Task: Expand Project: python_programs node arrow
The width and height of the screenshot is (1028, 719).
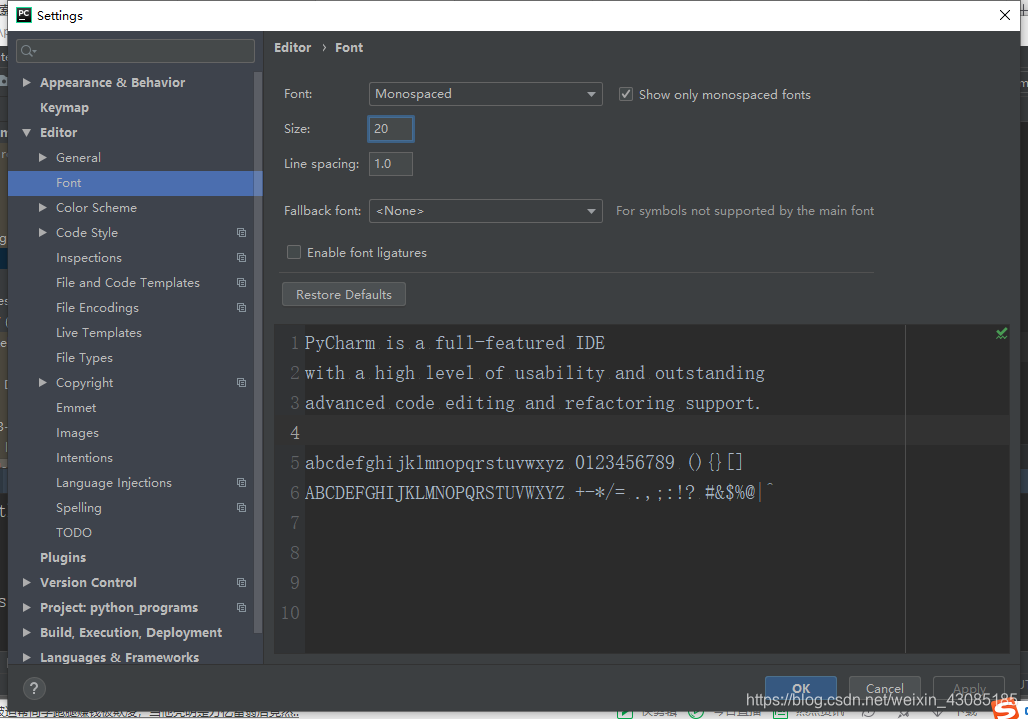Action: (27, 608)
